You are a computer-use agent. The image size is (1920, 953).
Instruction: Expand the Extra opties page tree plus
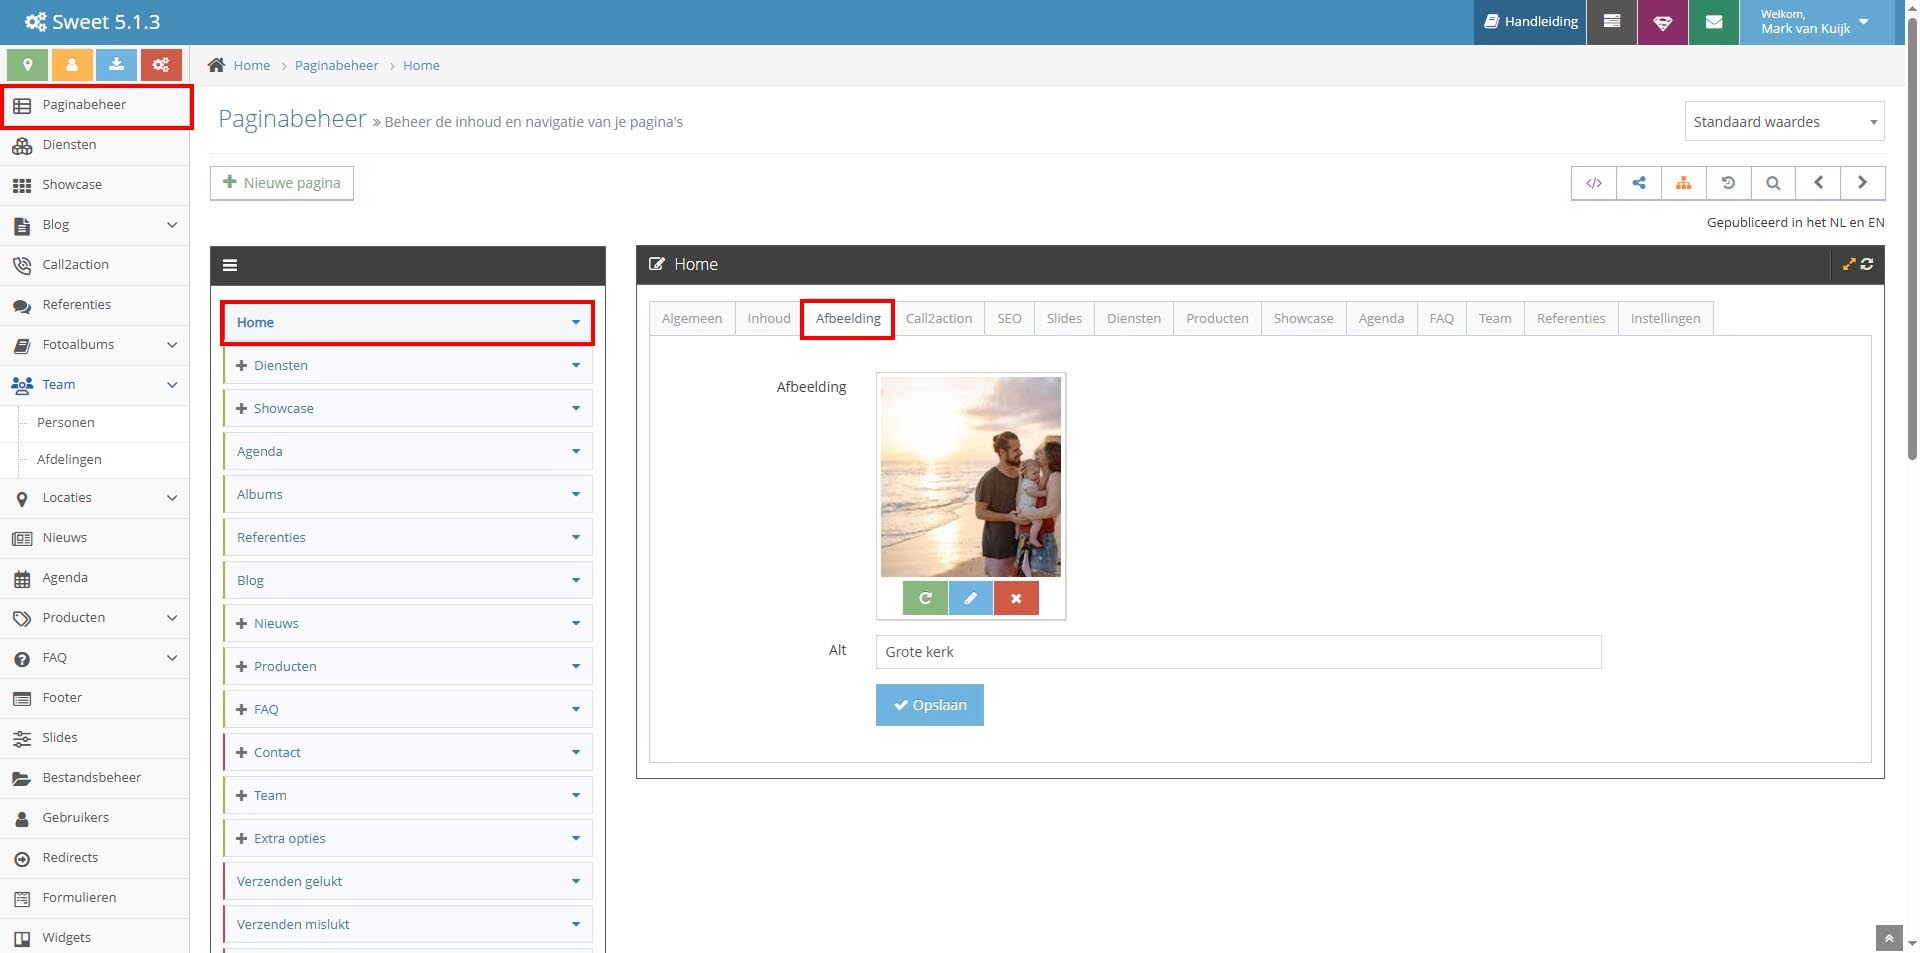(x=241, y=838)
